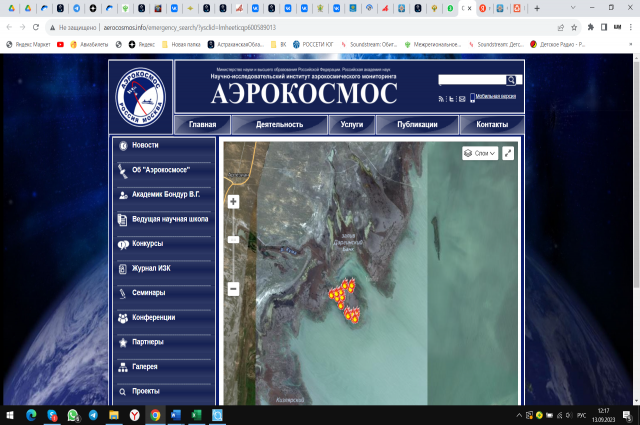Image resolution: width=640 pixels, height=425 pixels.
Task: Click the Не защищено security indicator
Action: click(x=73, y=27)
